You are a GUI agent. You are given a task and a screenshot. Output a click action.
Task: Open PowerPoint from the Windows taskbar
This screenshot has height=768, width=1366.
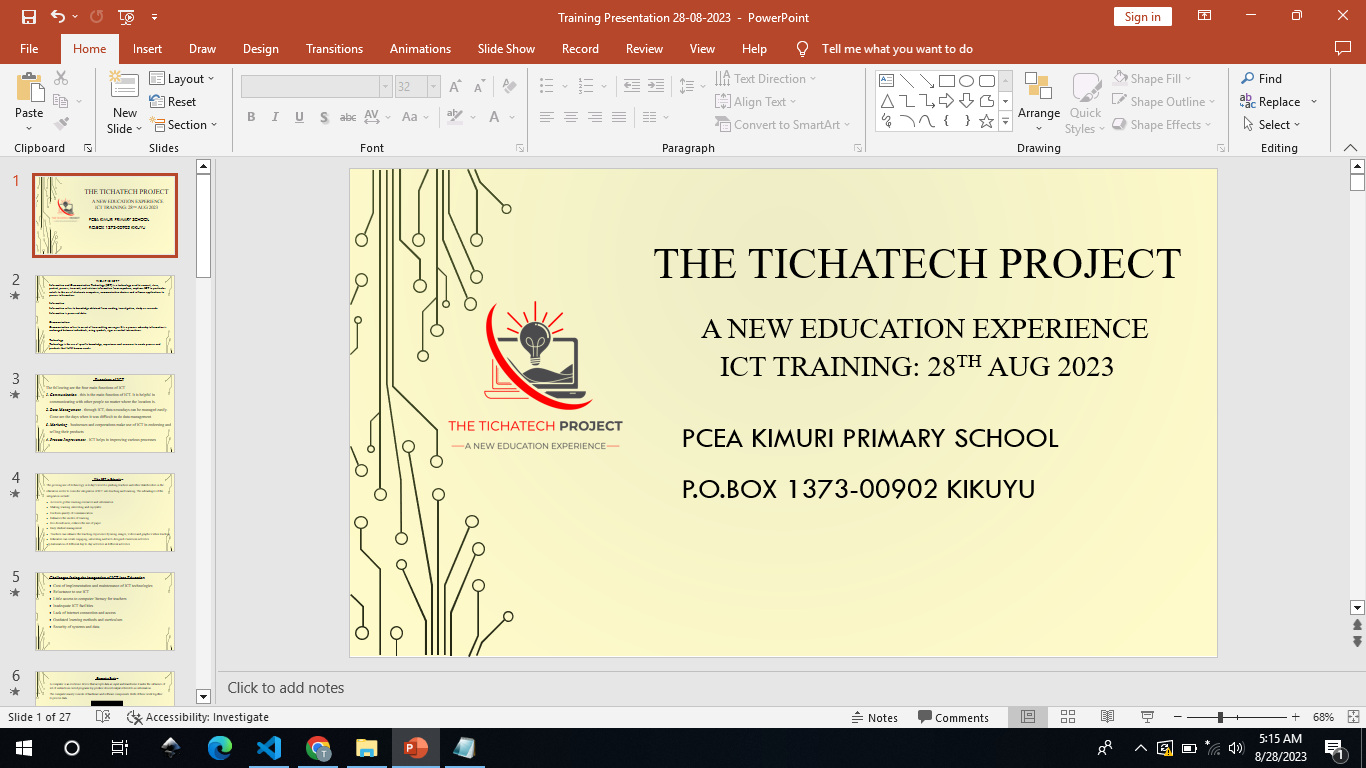tap(414, 748)
